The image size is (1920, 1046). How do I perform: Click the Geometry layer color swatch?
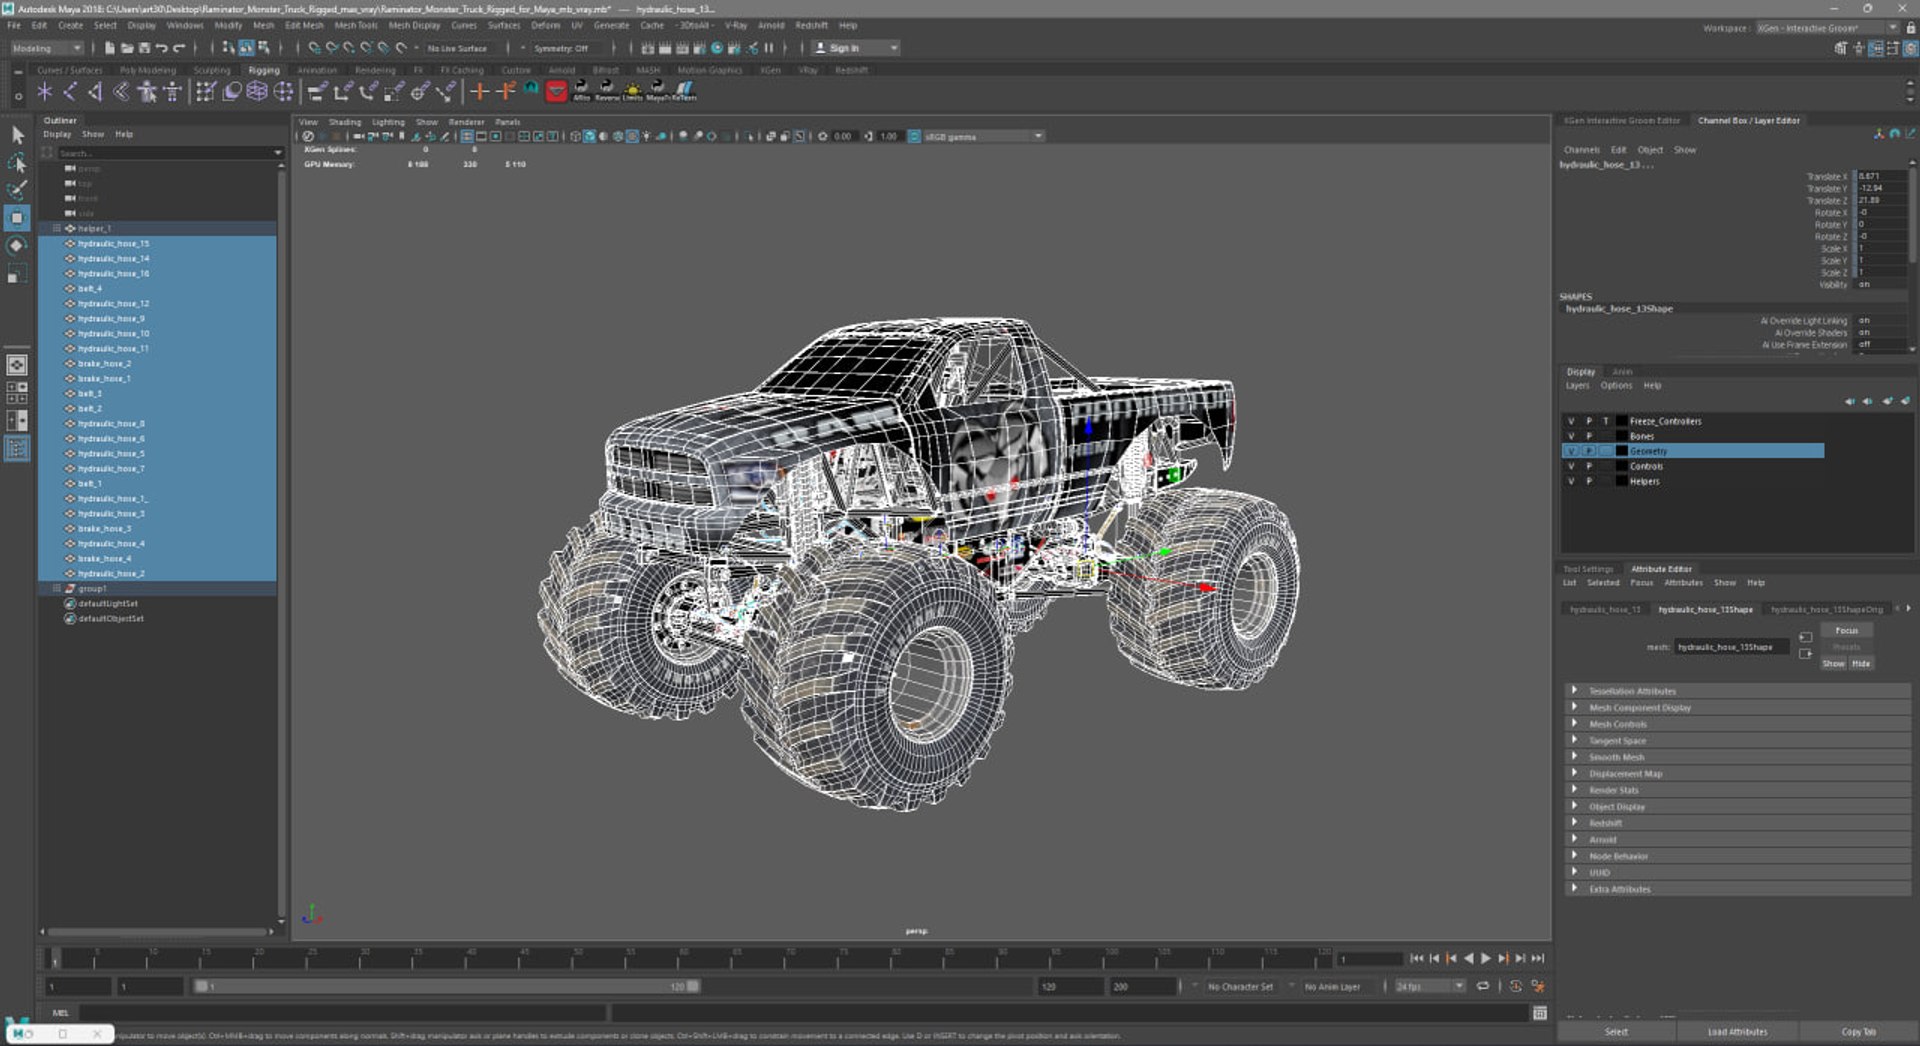[1622, 451]
